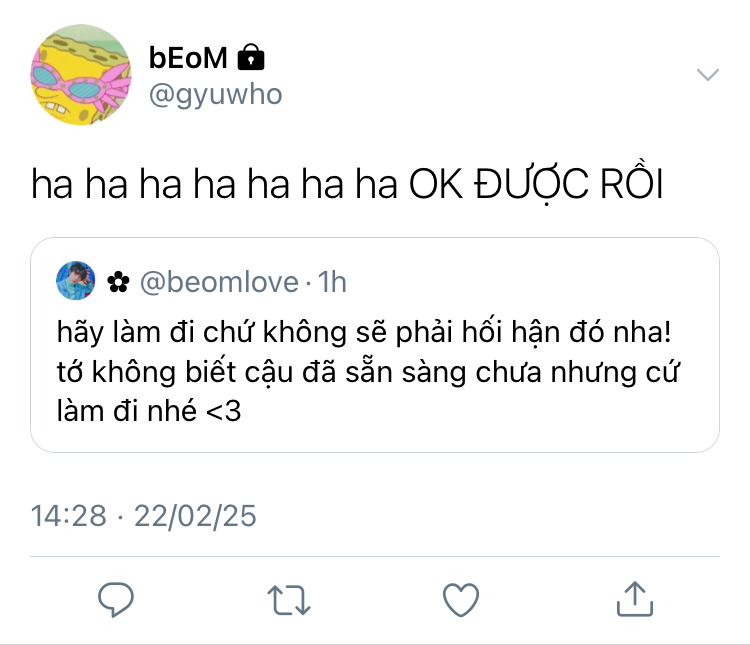Tap the retweet arrows icon
The width and height of the screenshot is (750, 645).
[x=289, y=600]
